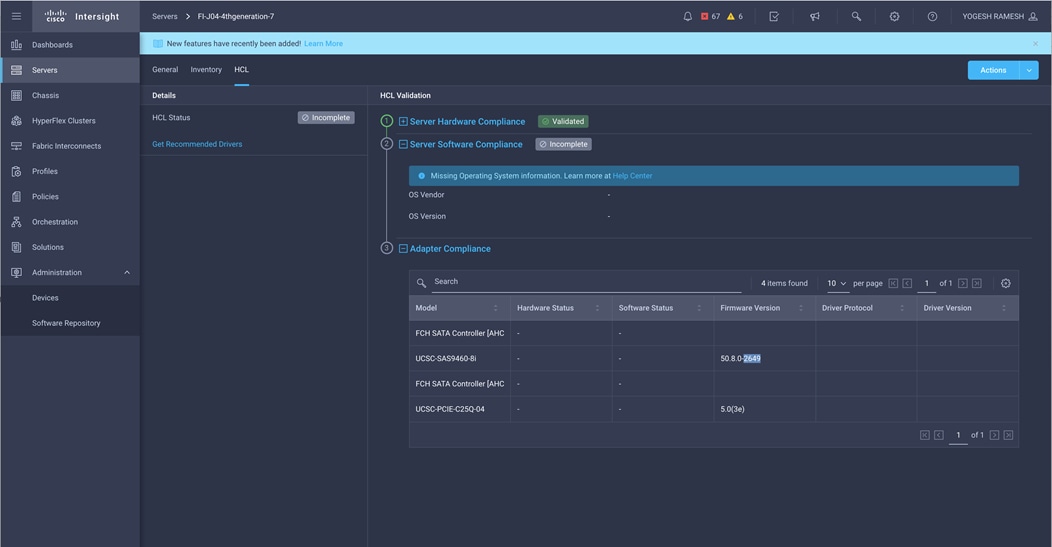Image resolution: width=1052 pixels, height=547 pixels.
Task: Go to Dashboards in sidebar
Action: [70, 45]
